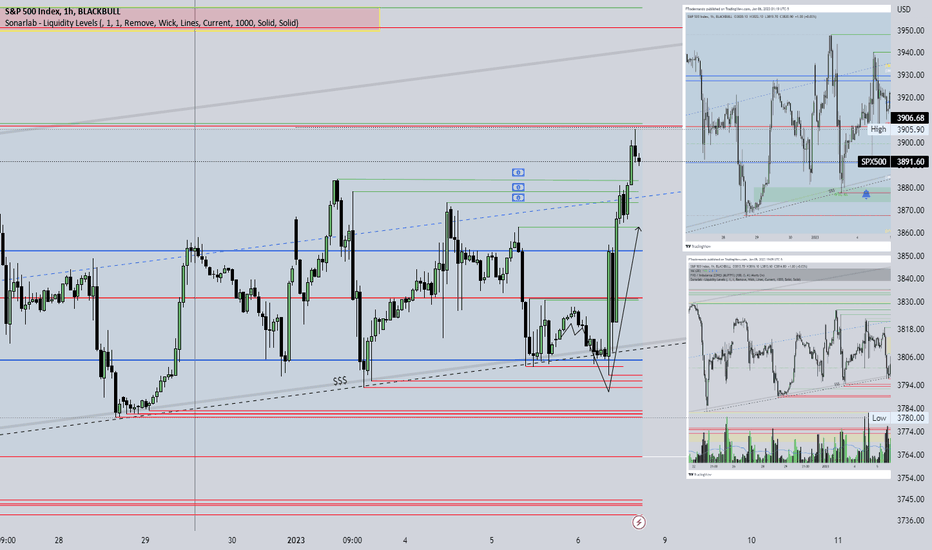Image resolution: width=932 pixels, height=550 pixels.
Task: Click 3850.00 on the price axis
Action: point(910,256)
